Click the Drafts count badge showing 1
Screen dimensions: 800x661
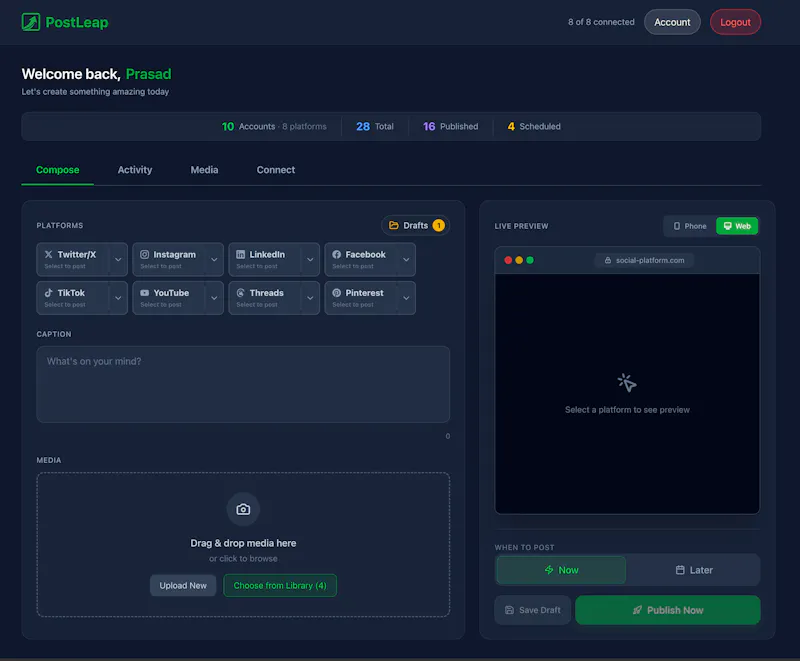coord(438,225)
